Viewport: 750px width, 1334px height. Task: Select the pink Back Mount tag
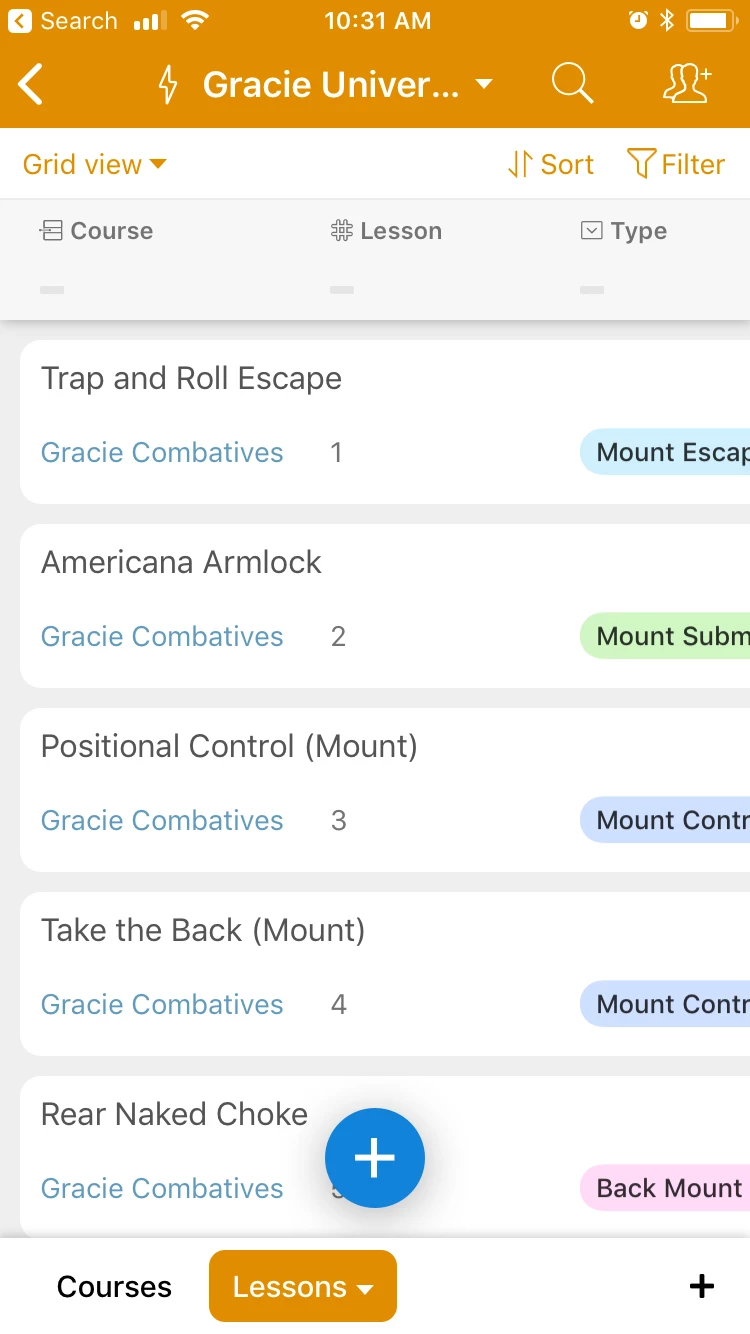665,1188
